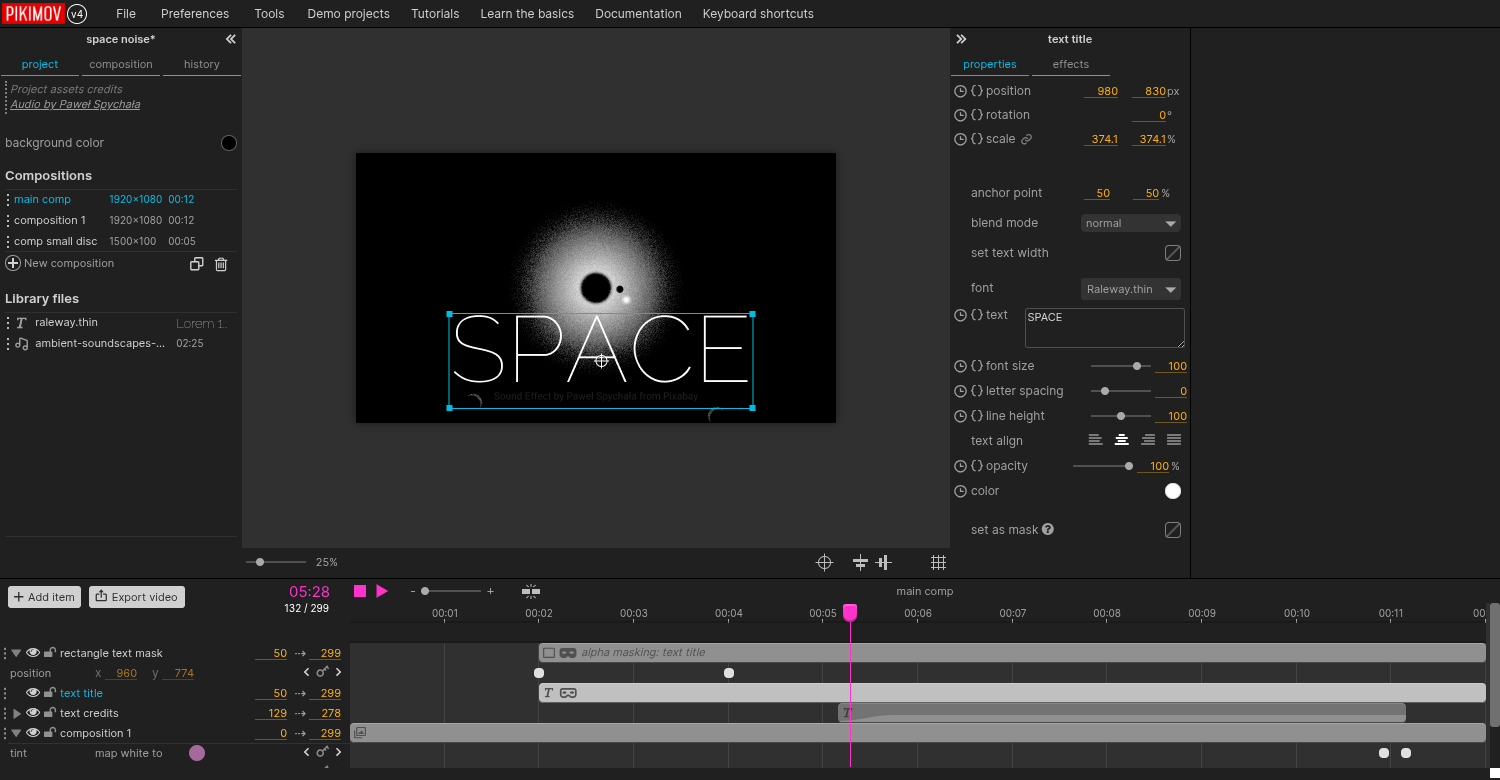Collapse the right properties panel
Viewport: 1500px width, 780px height.
pyautogui.click(x=961, y=39)
